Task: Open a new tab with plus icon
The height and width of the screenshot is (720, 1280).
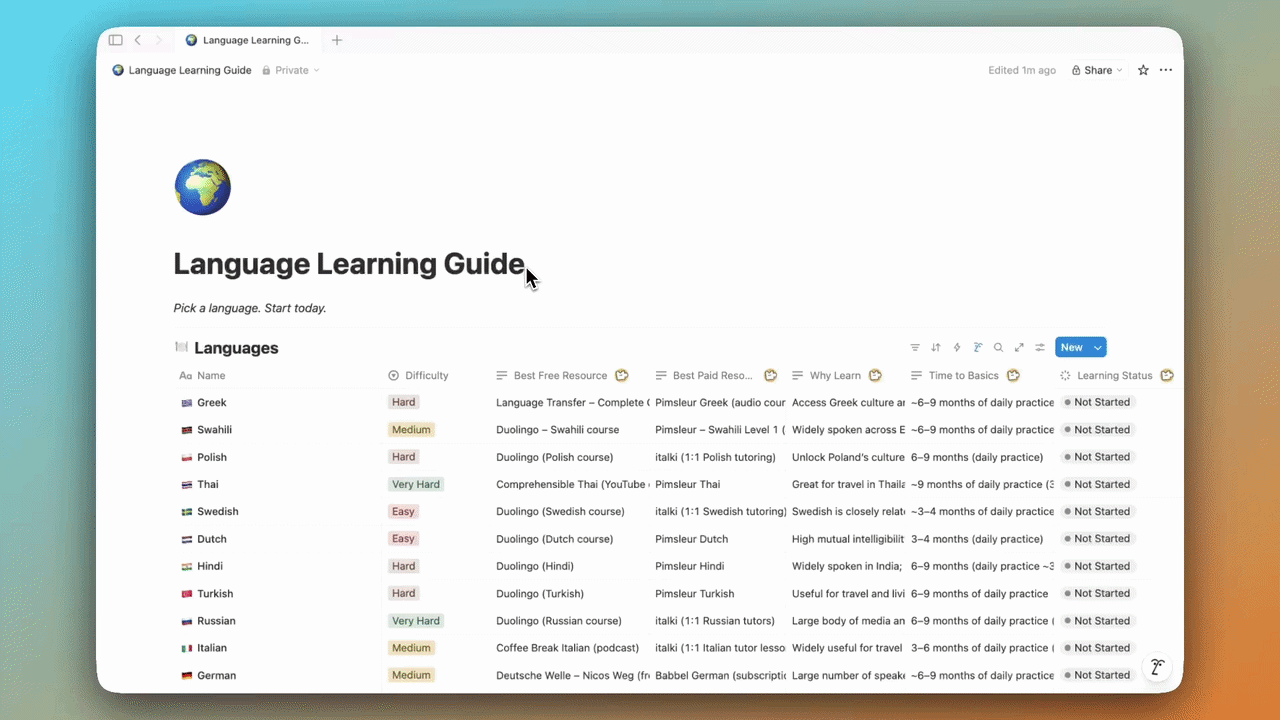Action: [337, 40]
